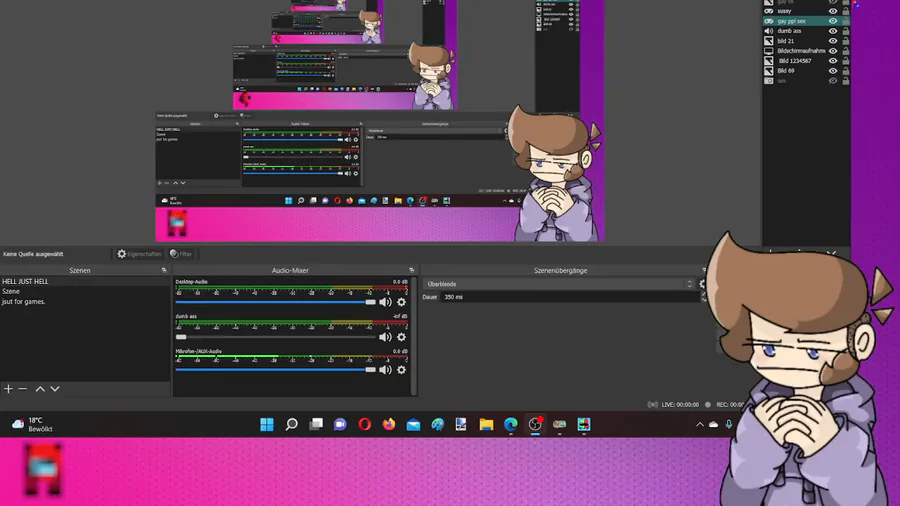This screenshot has width=900, height=506.
Task: Open Desktop-Audio settings gear in the mixer
Action: [x=401, y=302]
